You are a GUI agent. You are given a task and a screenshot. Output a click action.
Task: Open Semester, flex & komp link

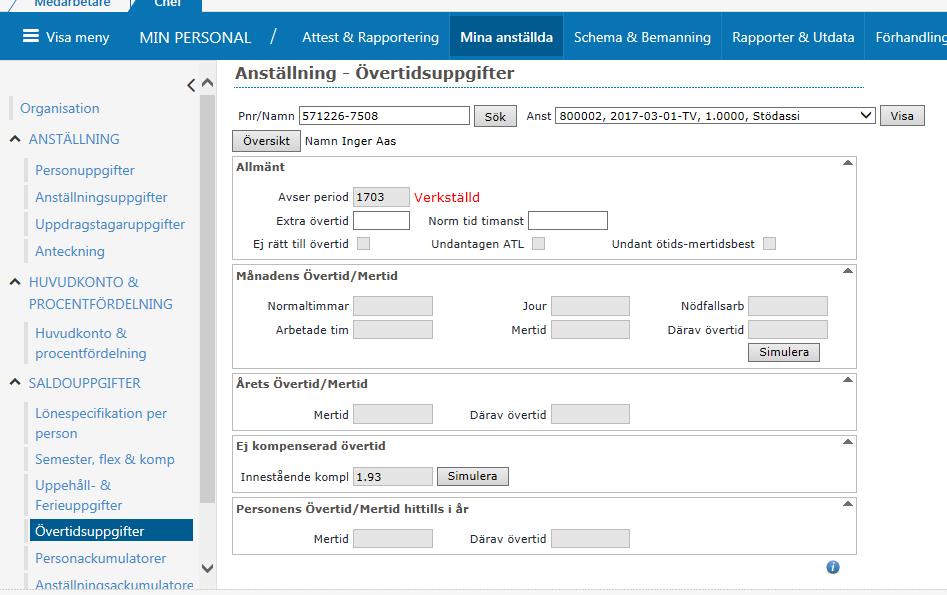[104, 459]
